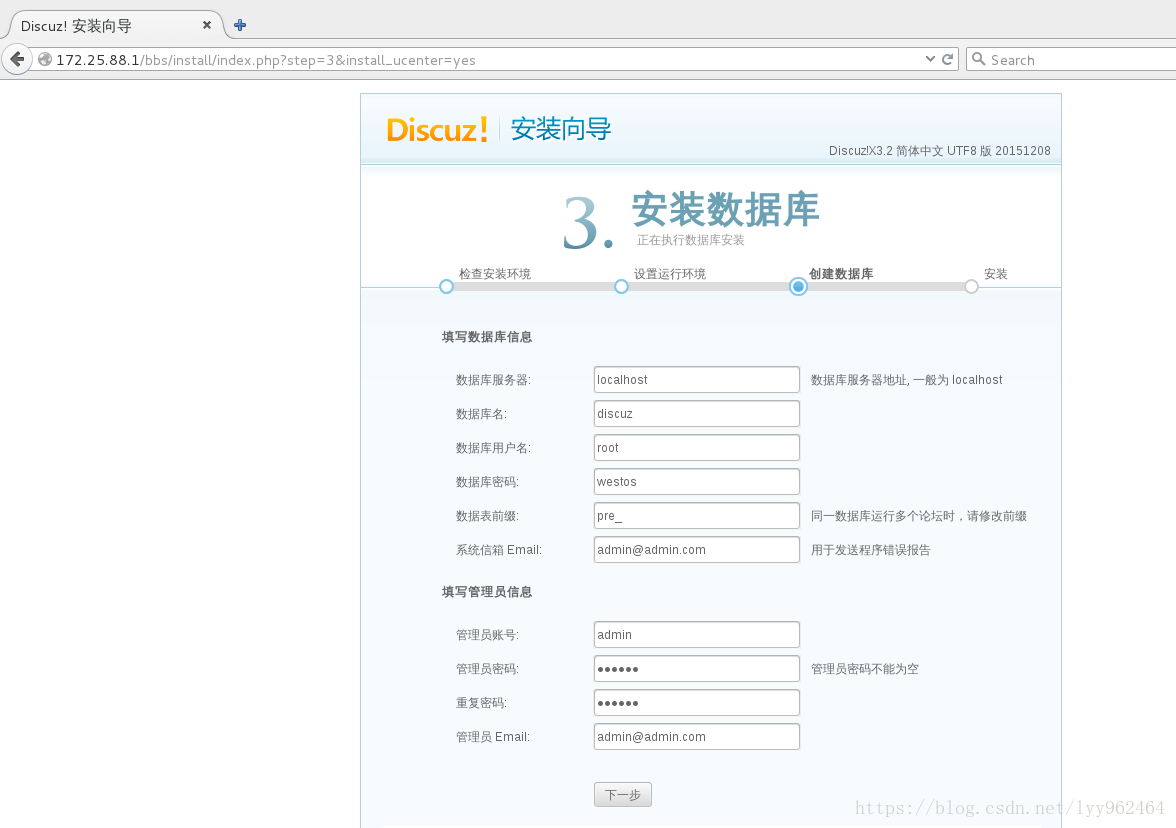This screenshot has width=1176, height=828.
Task: Click the 管理员密码不能为空 hint
Action: [x=865, y=669]
